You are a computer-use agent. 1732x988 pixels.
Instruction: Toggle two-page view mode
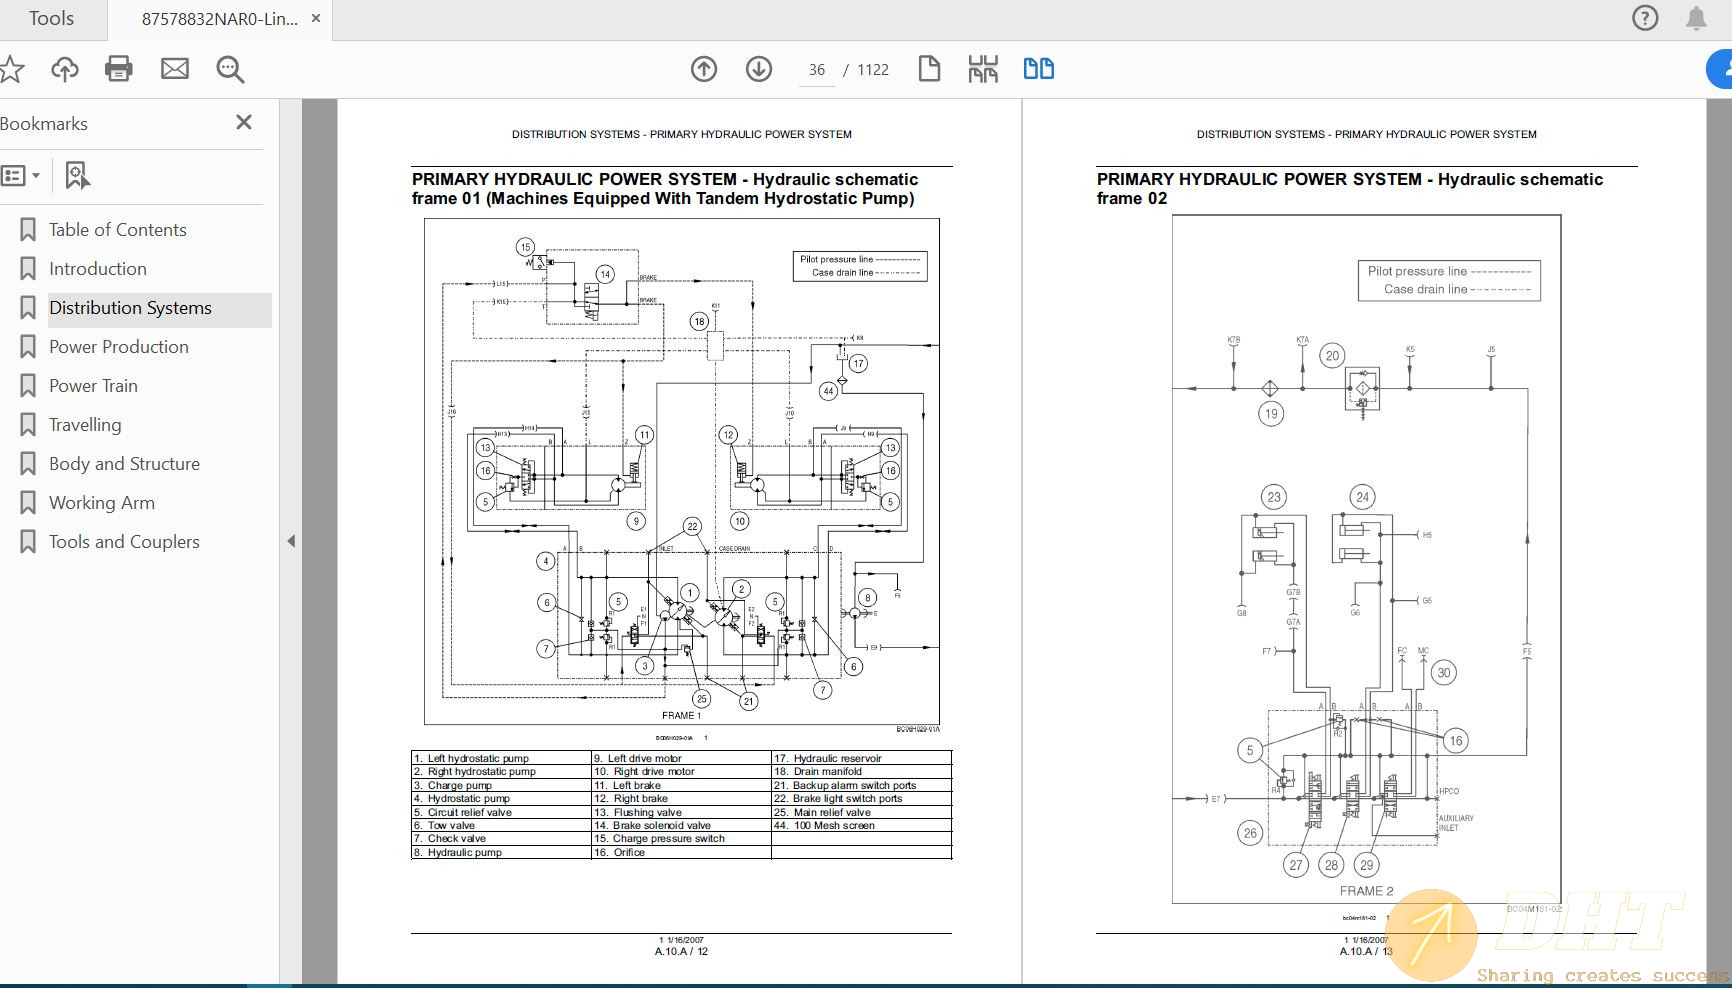1038,69
